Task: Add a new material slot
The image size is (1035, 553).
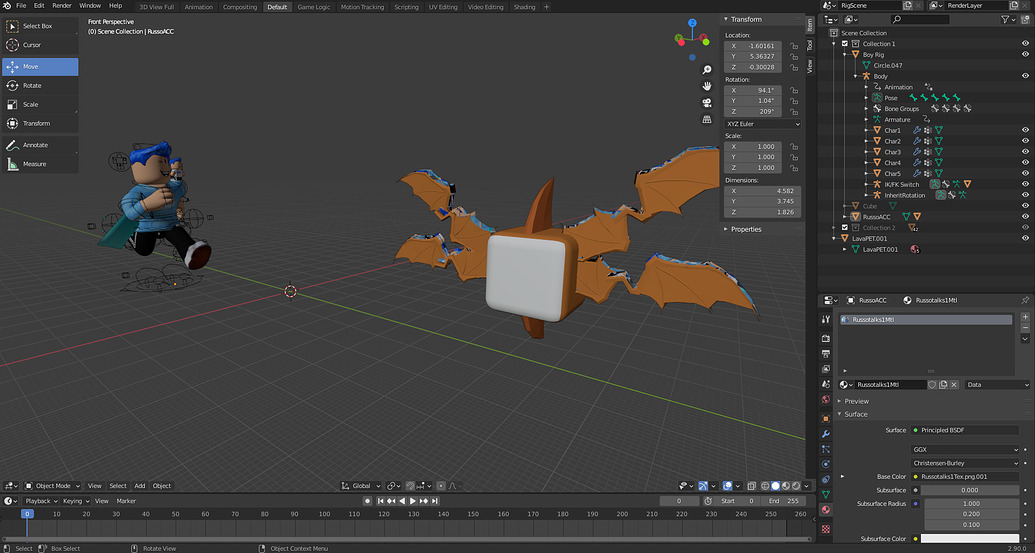Action: tap(1025, 317)
